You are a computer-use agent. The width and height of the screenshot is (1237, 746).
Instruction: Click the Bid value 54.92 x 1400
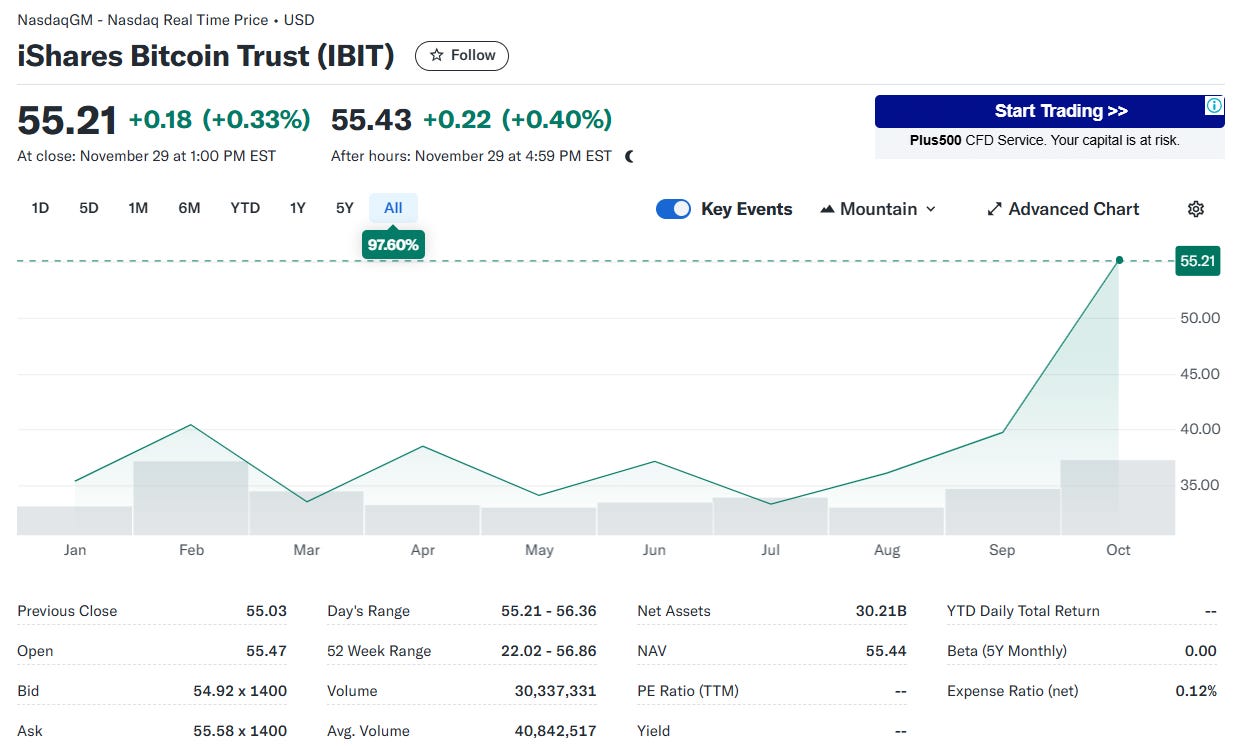point(240,691)
